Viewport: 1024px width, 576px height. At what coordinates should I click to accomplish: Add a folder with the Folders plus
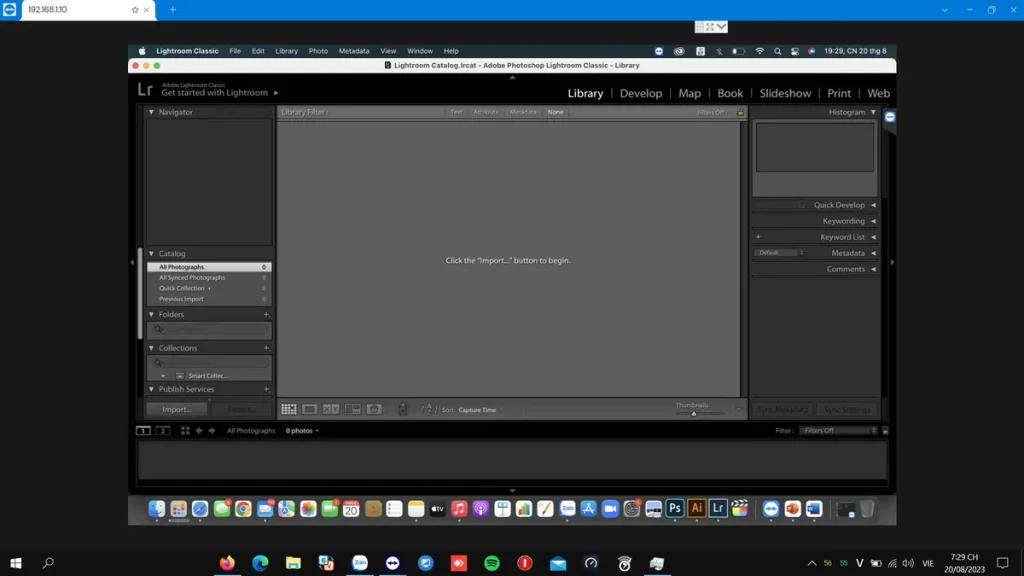point(266,315)
